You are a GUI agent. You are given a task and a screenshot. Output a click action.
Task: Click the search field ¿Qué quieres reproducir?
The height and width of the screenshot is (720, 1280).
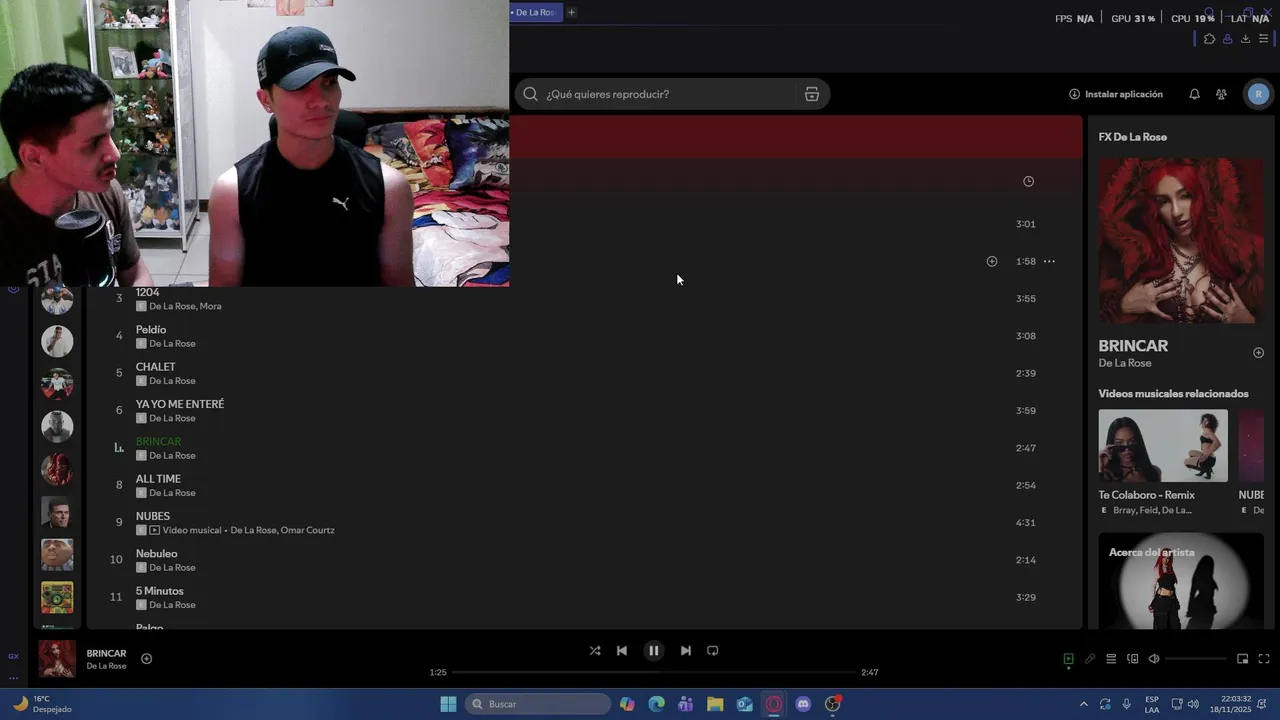click(670, 94)
